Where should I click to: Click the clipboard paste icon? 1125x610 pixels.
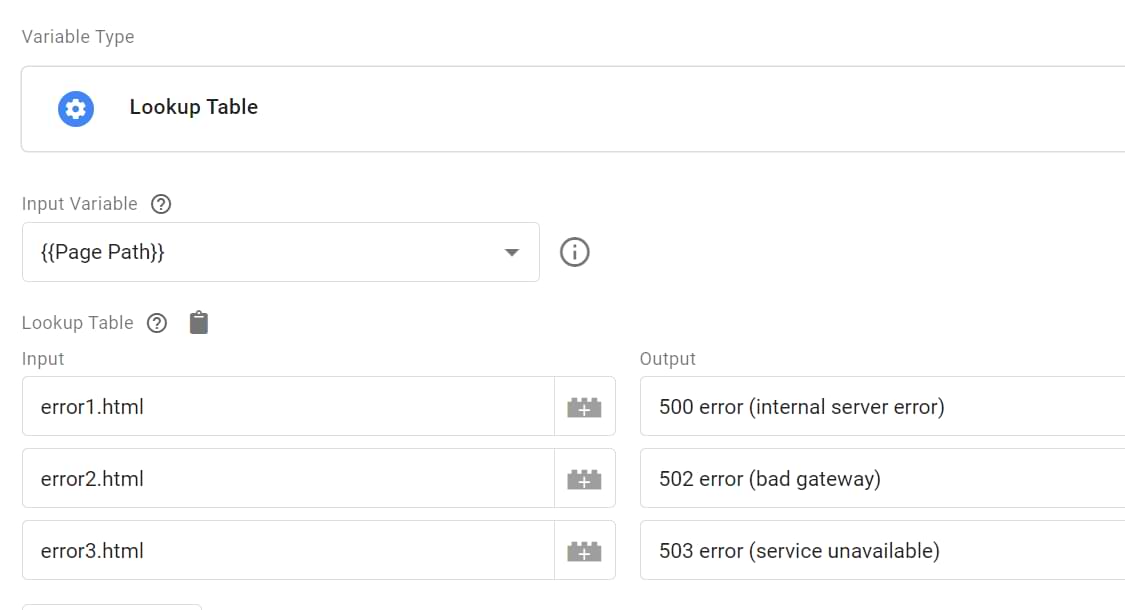pos(199,323)
